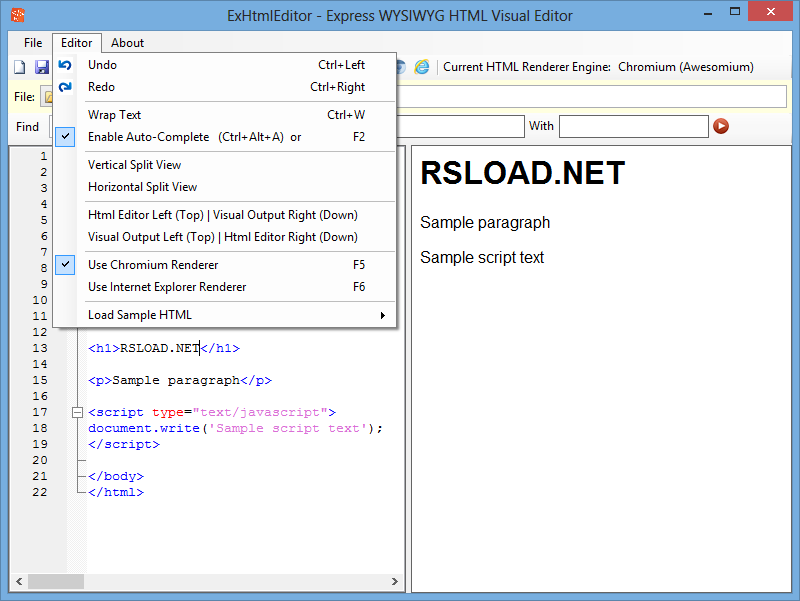800x601 pixels.
Task: Click the closing </html> tag line
Action: (x=116, y=492)
